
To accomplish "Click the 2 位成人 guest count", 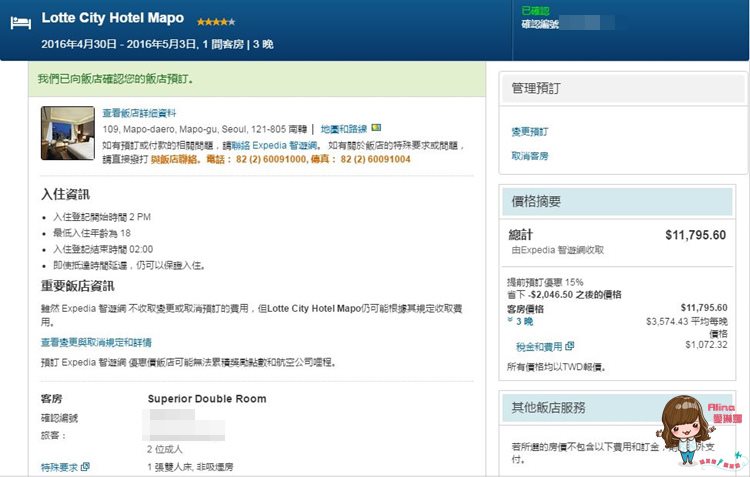I will pos(165,449).
